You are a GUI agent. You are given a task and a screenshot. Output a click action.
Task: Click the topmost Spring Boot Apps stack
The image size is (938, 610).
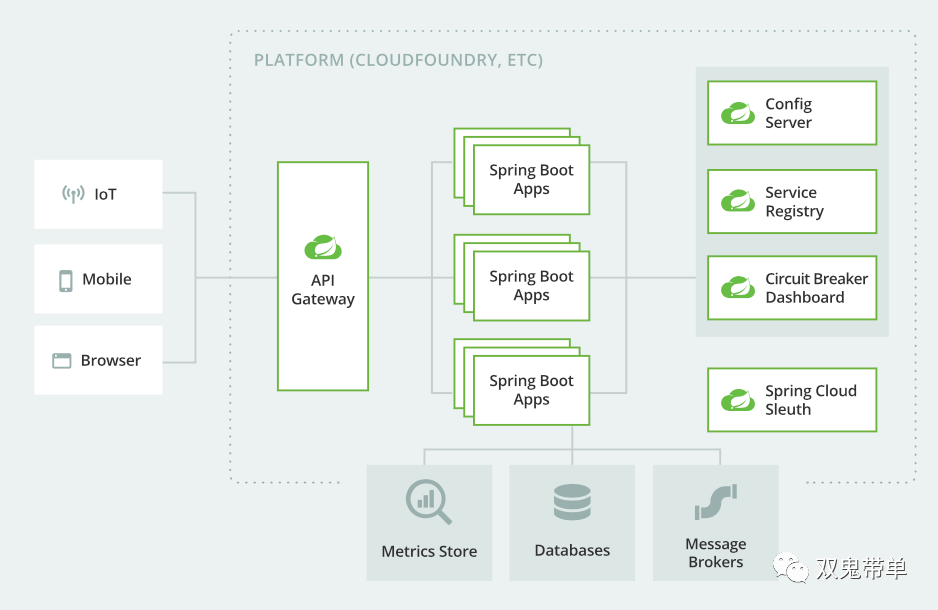(531, 181)
